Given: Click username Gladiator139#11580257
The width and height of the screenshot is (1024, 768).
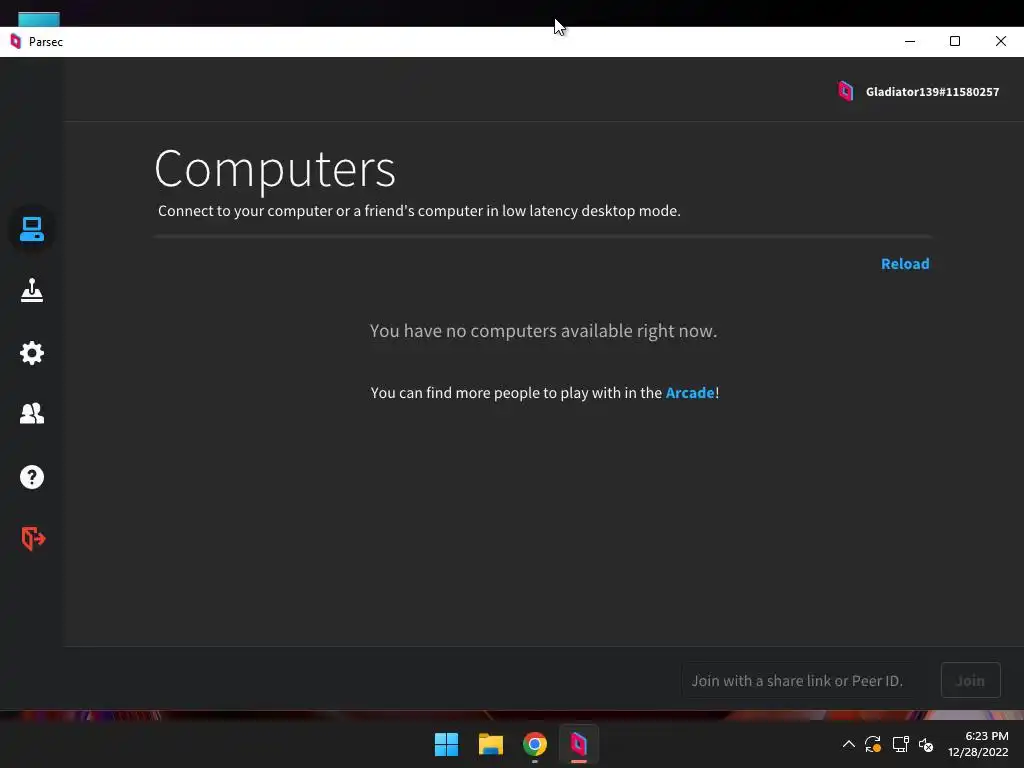Looking at the screenshot, I should pyautogui.click(x=932, y=92).
